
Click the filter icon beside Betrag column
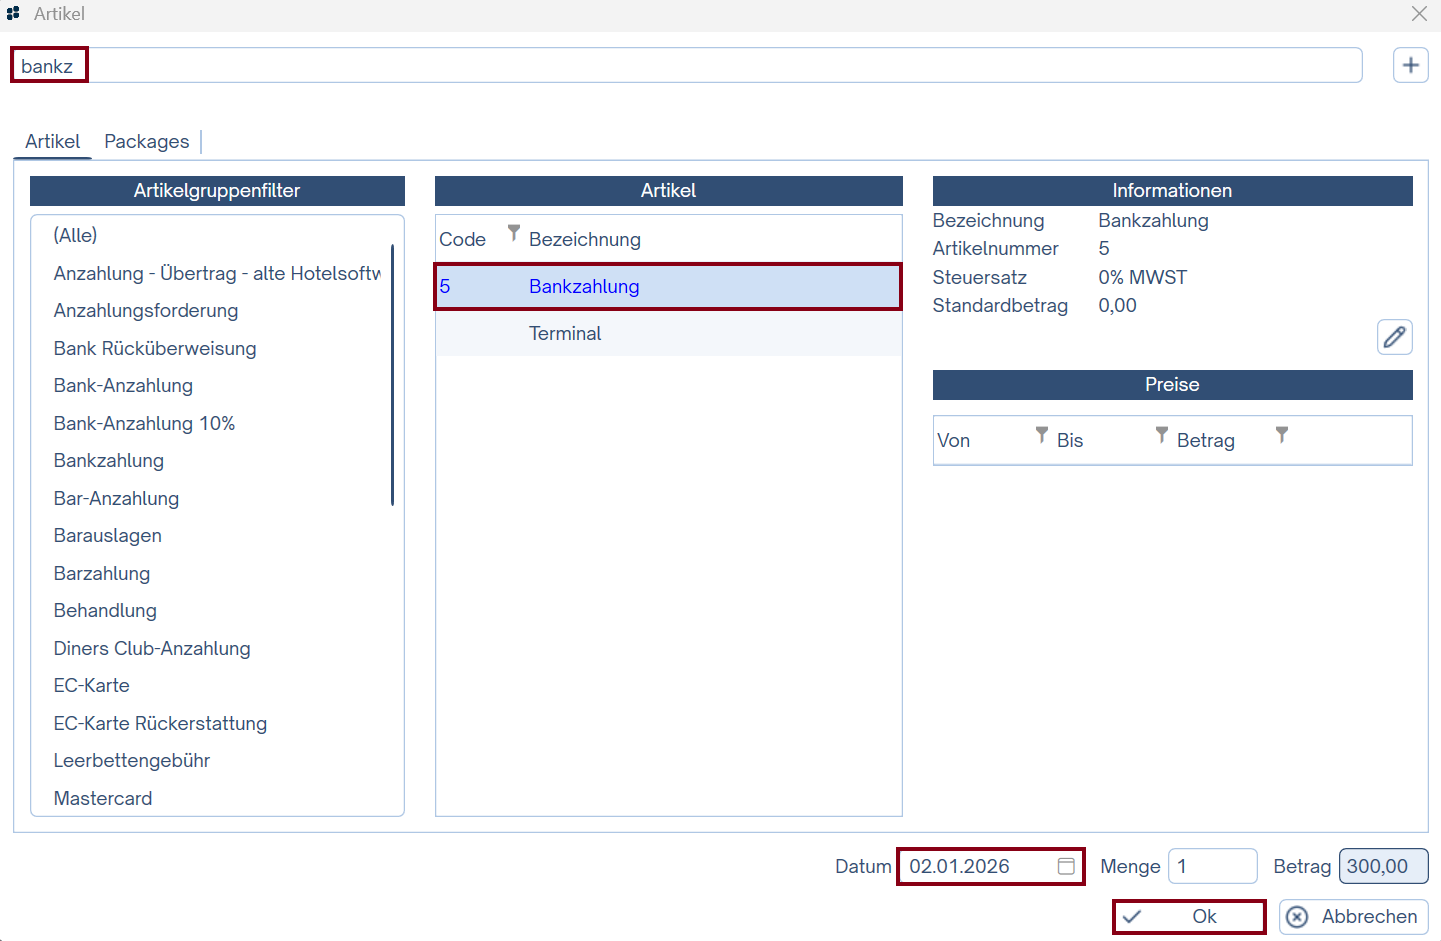pos(1281,435)
